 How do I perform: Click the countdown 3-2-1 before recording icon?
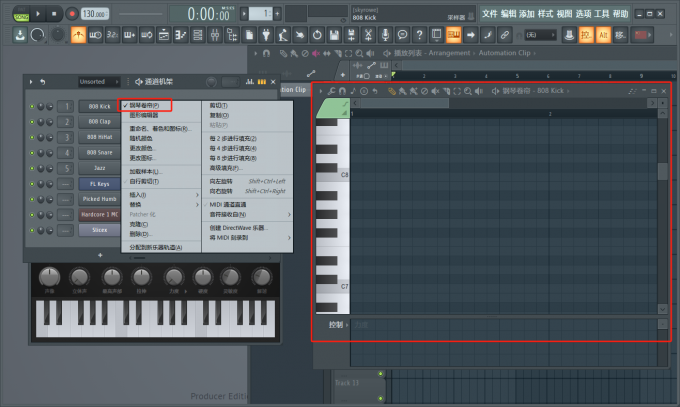(112, 35)
